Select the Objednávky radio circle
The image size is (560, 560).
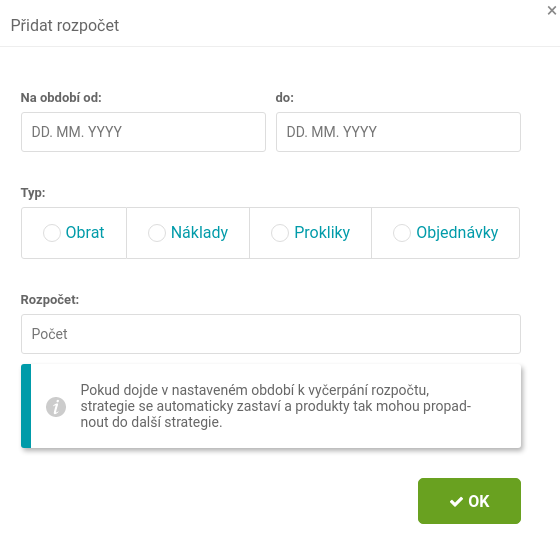(x=402, y=233)
